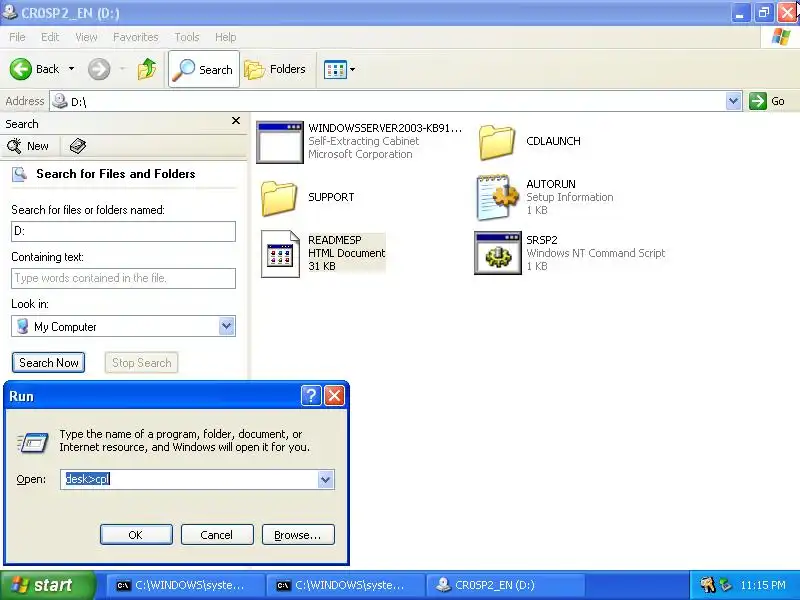Click the SUPPORT folder name
This screenshot has width=800, height=600.
click(331, 197)
